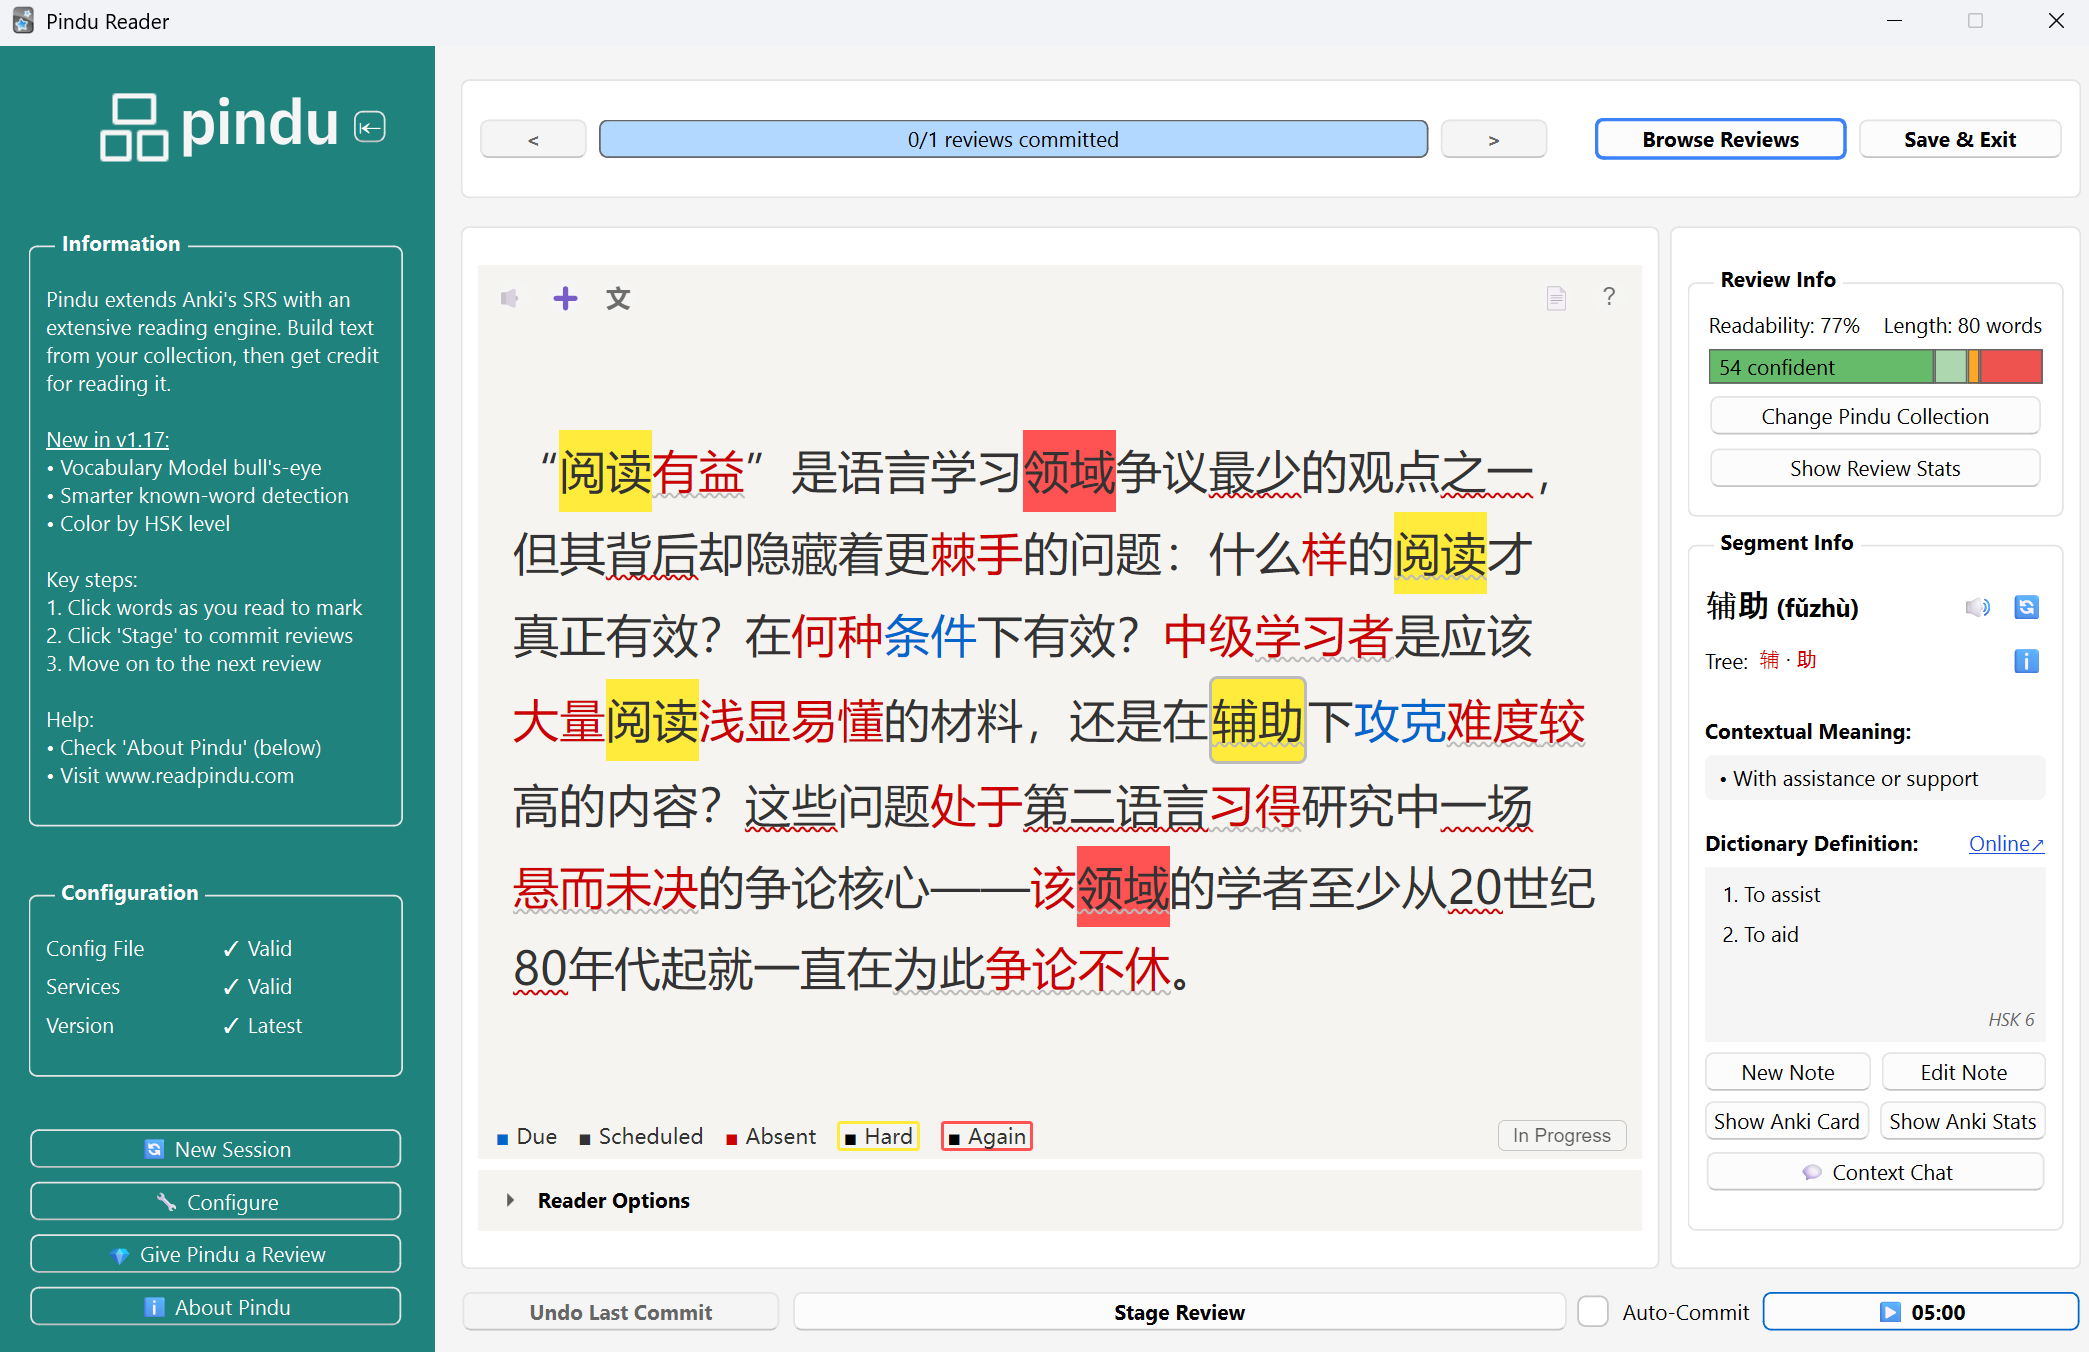
Task: Click the blue word 条件
Action: [930, 637]
